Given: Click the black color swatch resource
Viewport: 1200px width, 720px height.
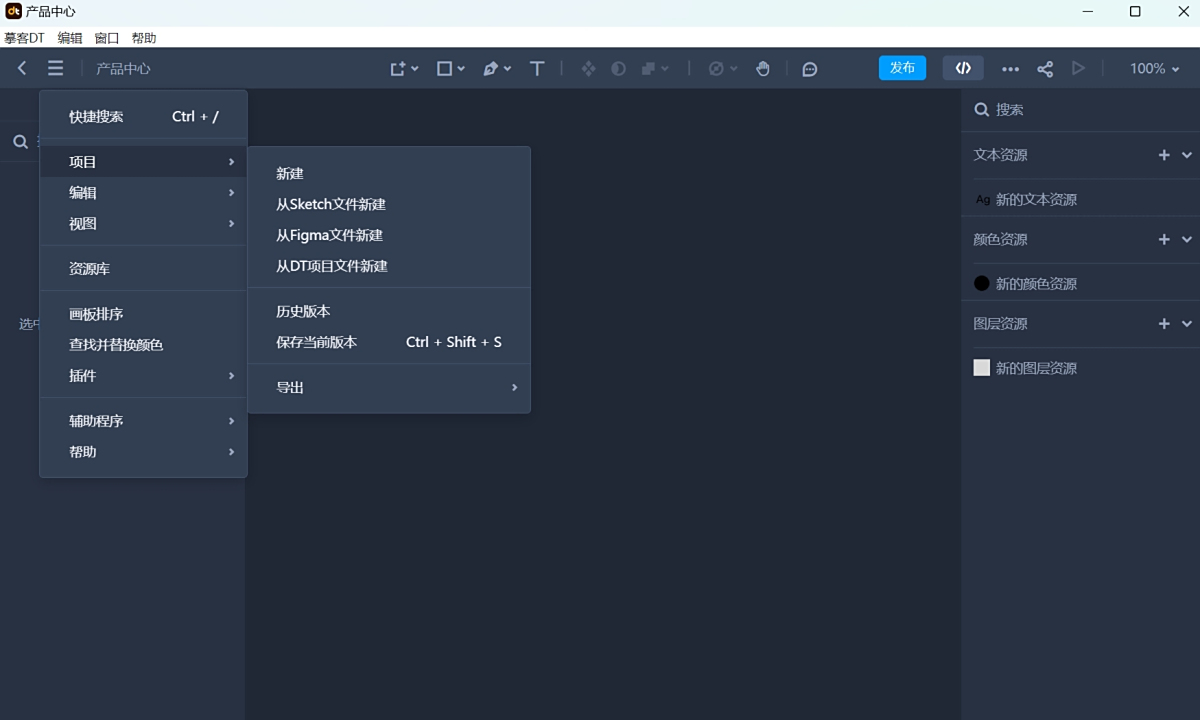Looking at the screenshot, I should [x=982, y=283].
